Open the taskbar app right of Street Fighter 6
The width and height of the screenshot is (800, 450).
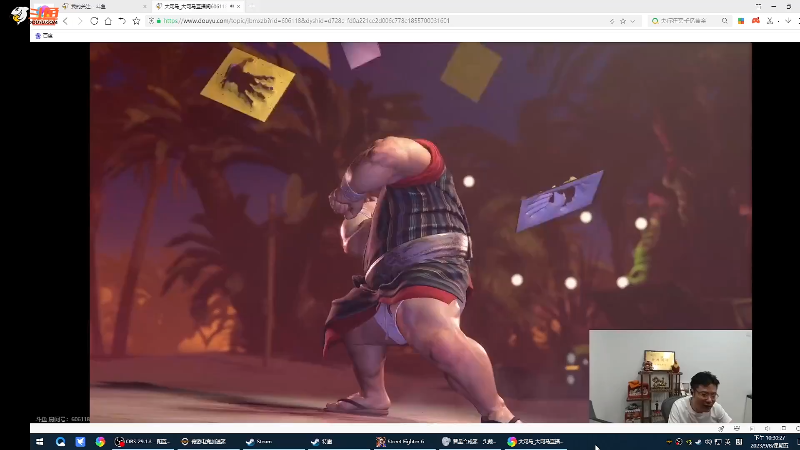click(x=470, y=442)
